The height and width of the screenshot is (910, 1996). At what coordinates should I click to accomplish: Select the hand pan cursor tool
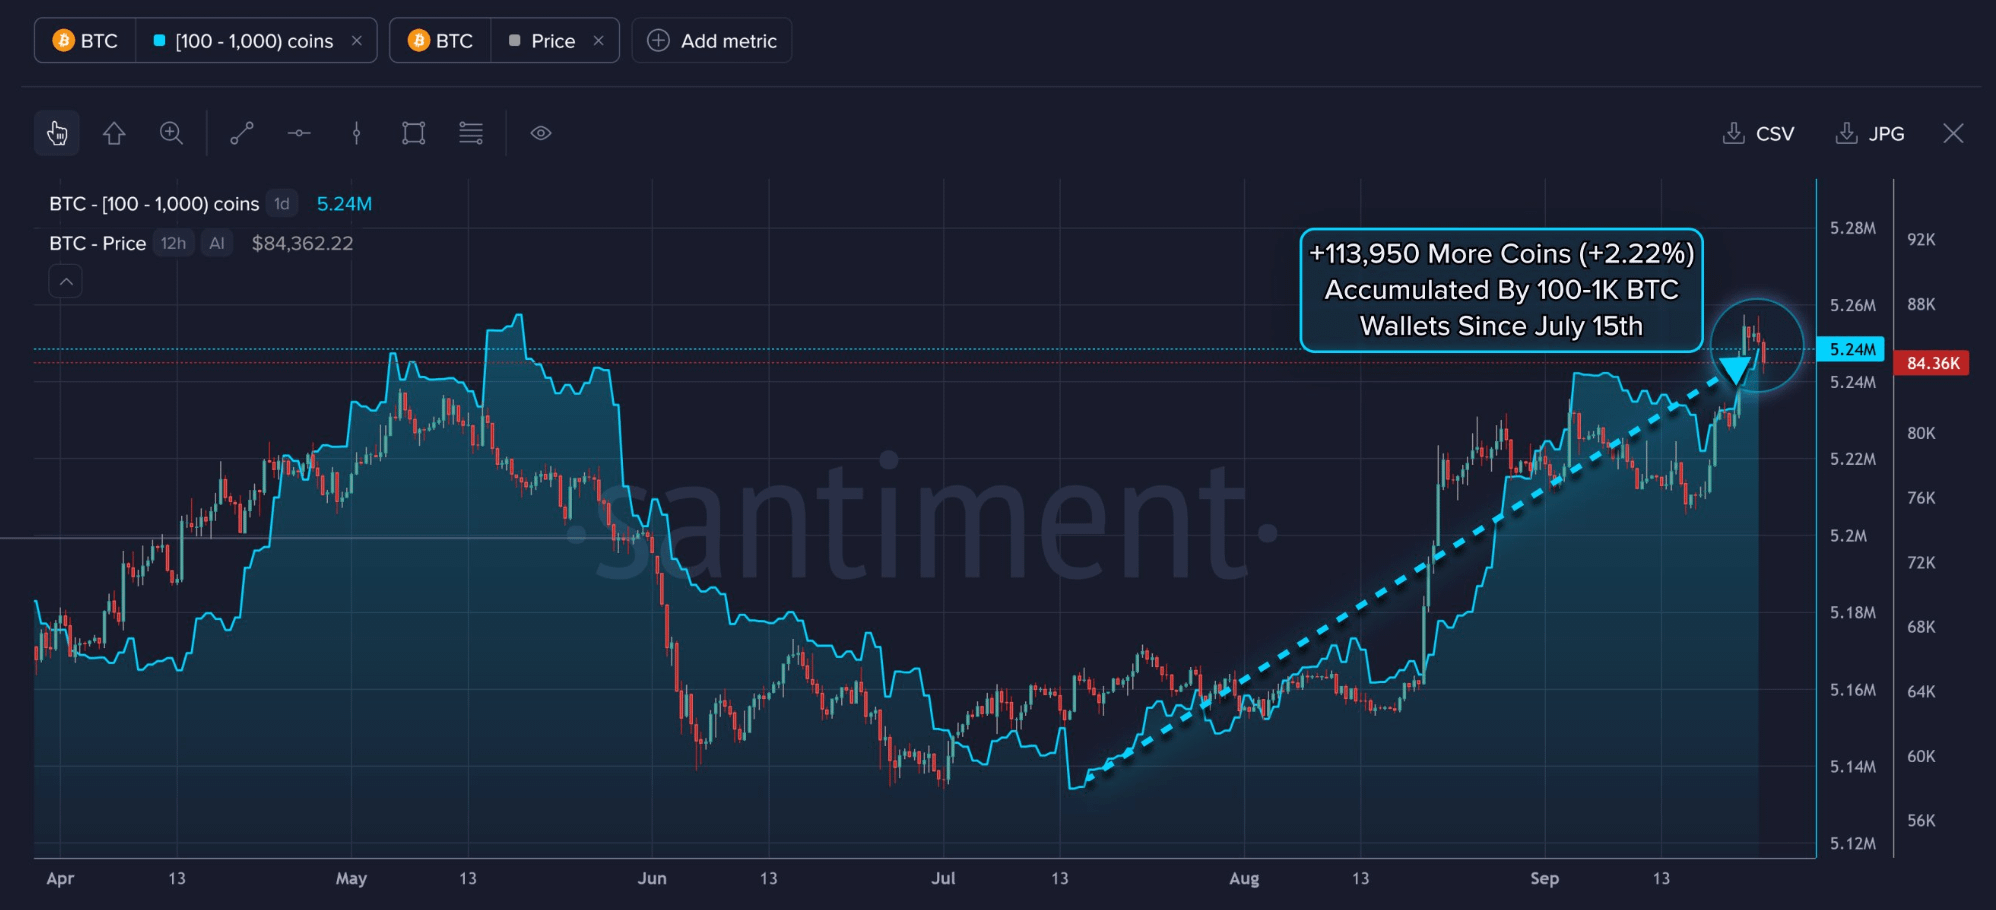click(57, 133)
